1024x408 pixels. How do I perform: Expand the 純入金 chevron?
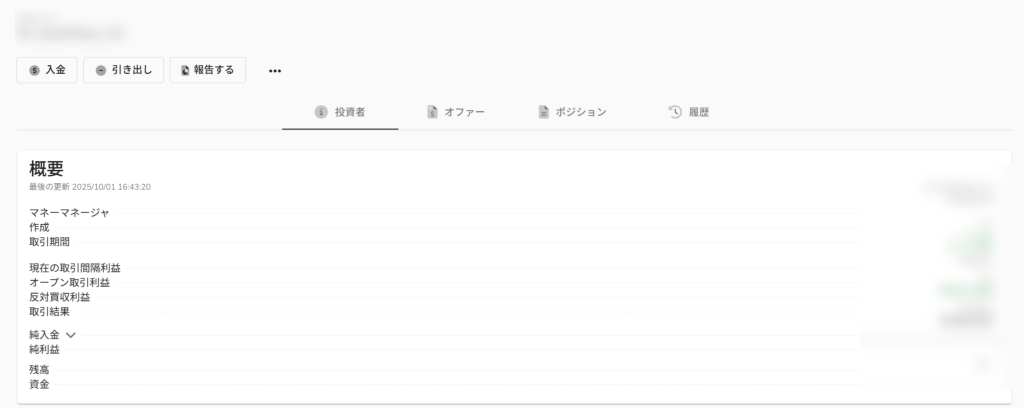pyautogui.click(x=71, y=335)
